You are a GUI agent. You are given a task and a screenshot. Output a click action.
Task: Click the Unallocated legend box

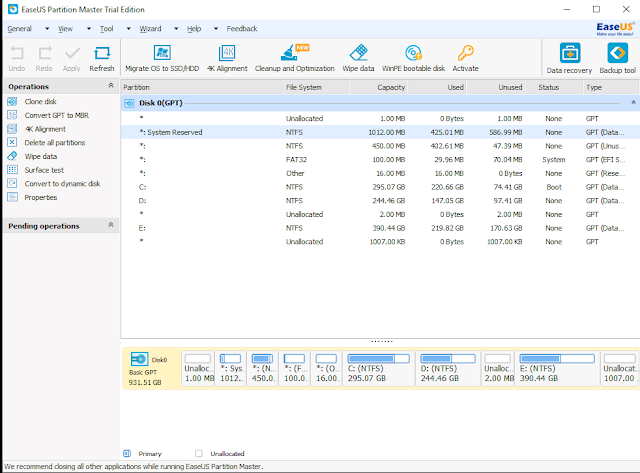pos(199,453)
